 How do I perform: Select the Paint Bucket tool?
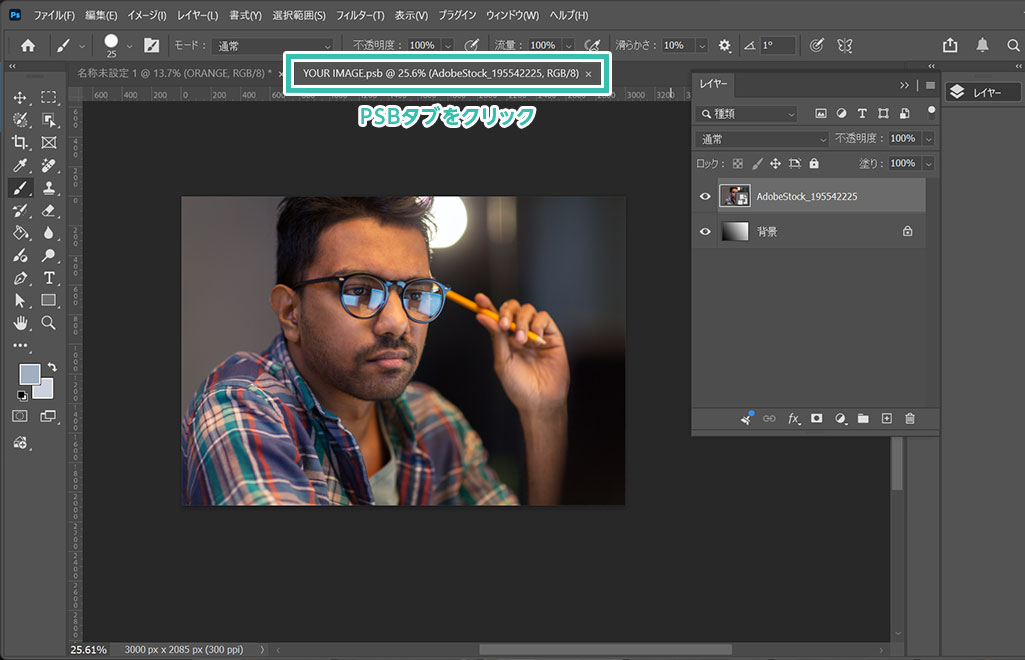click(x=20, y=233)
